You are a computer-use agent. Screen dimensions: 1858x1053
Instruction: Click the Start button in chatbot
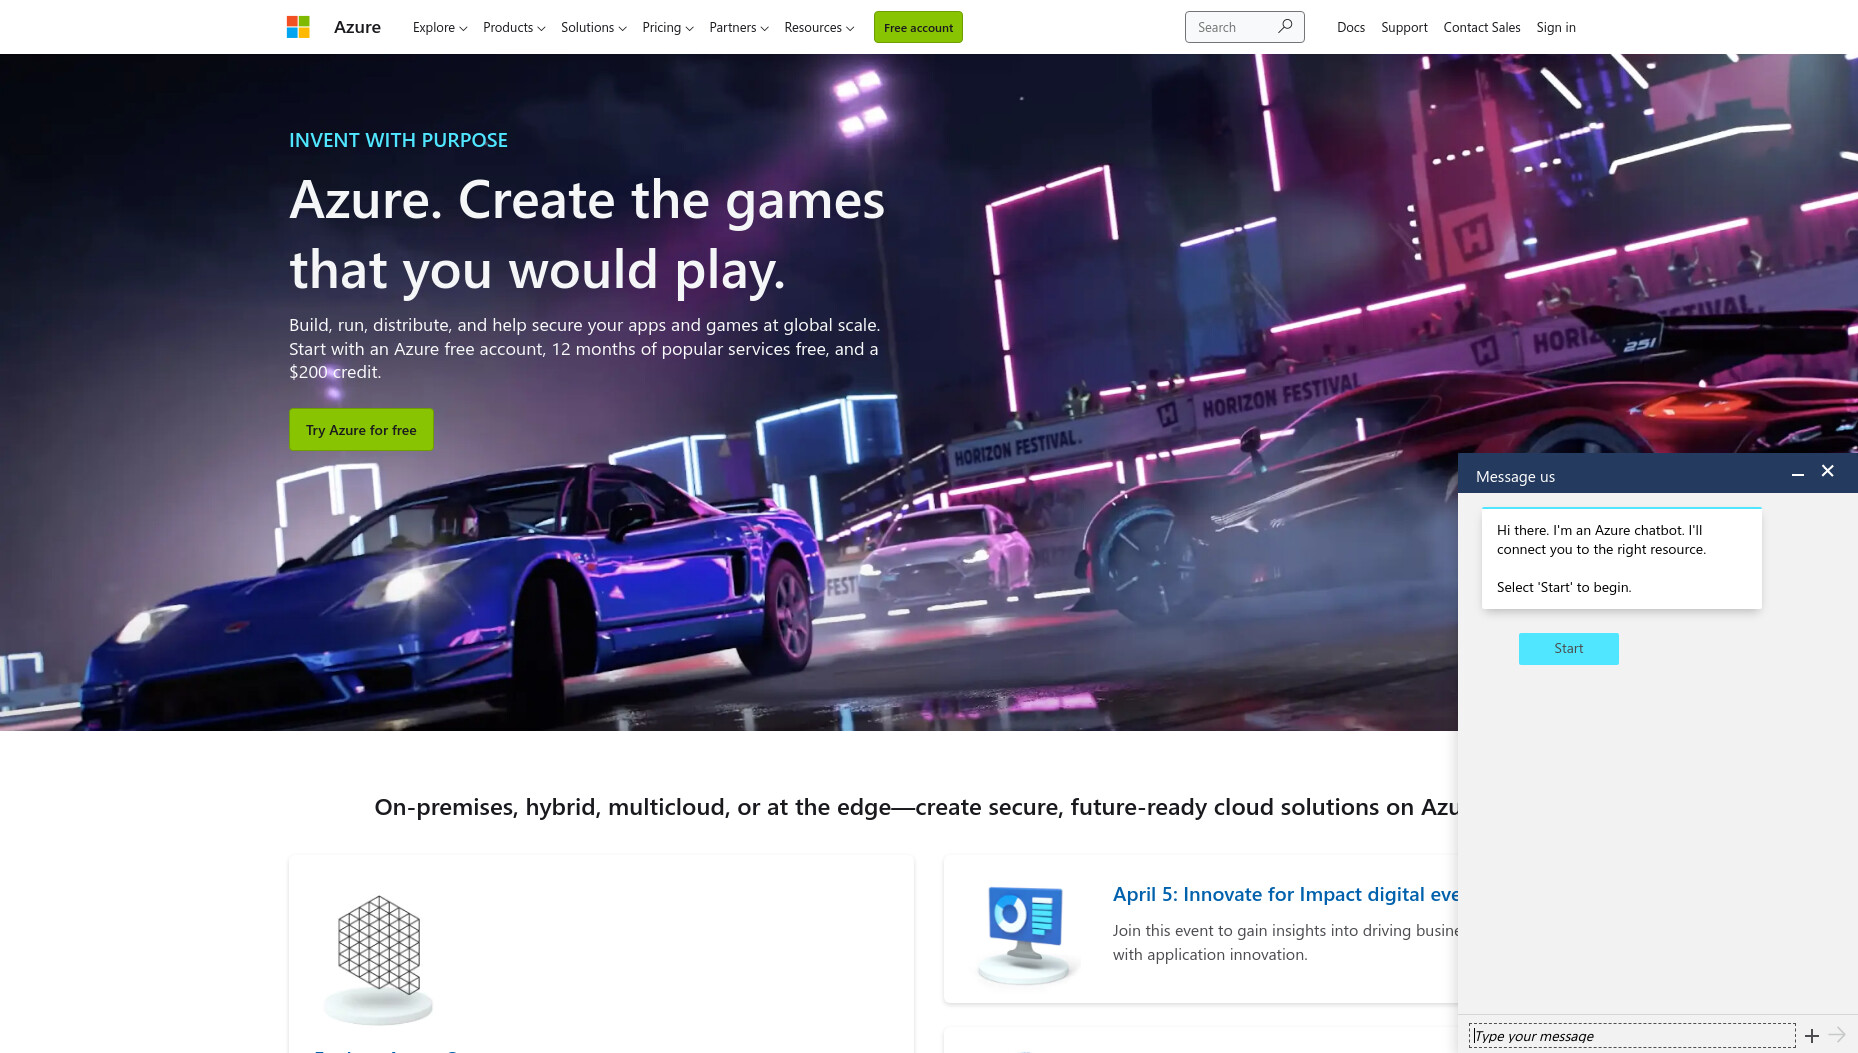point(1568,648)
